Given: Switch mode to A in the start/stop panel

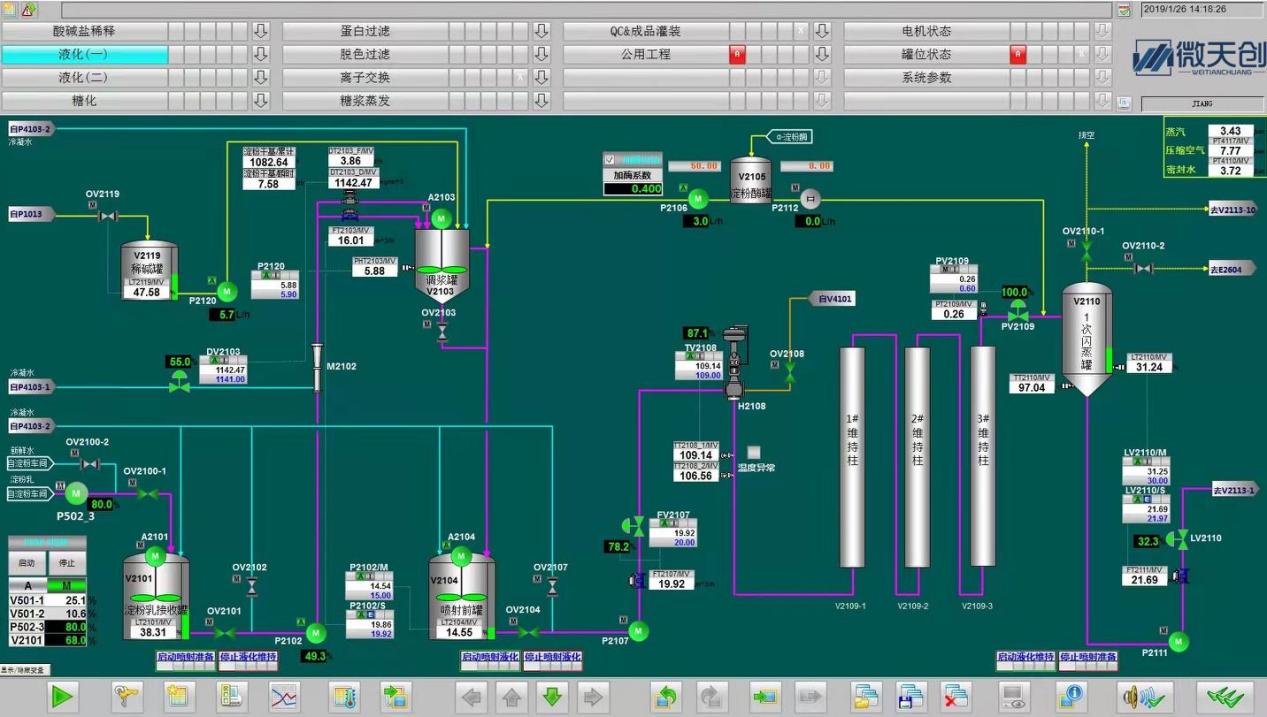Looking at the screenshot, I should pos(28,585).
